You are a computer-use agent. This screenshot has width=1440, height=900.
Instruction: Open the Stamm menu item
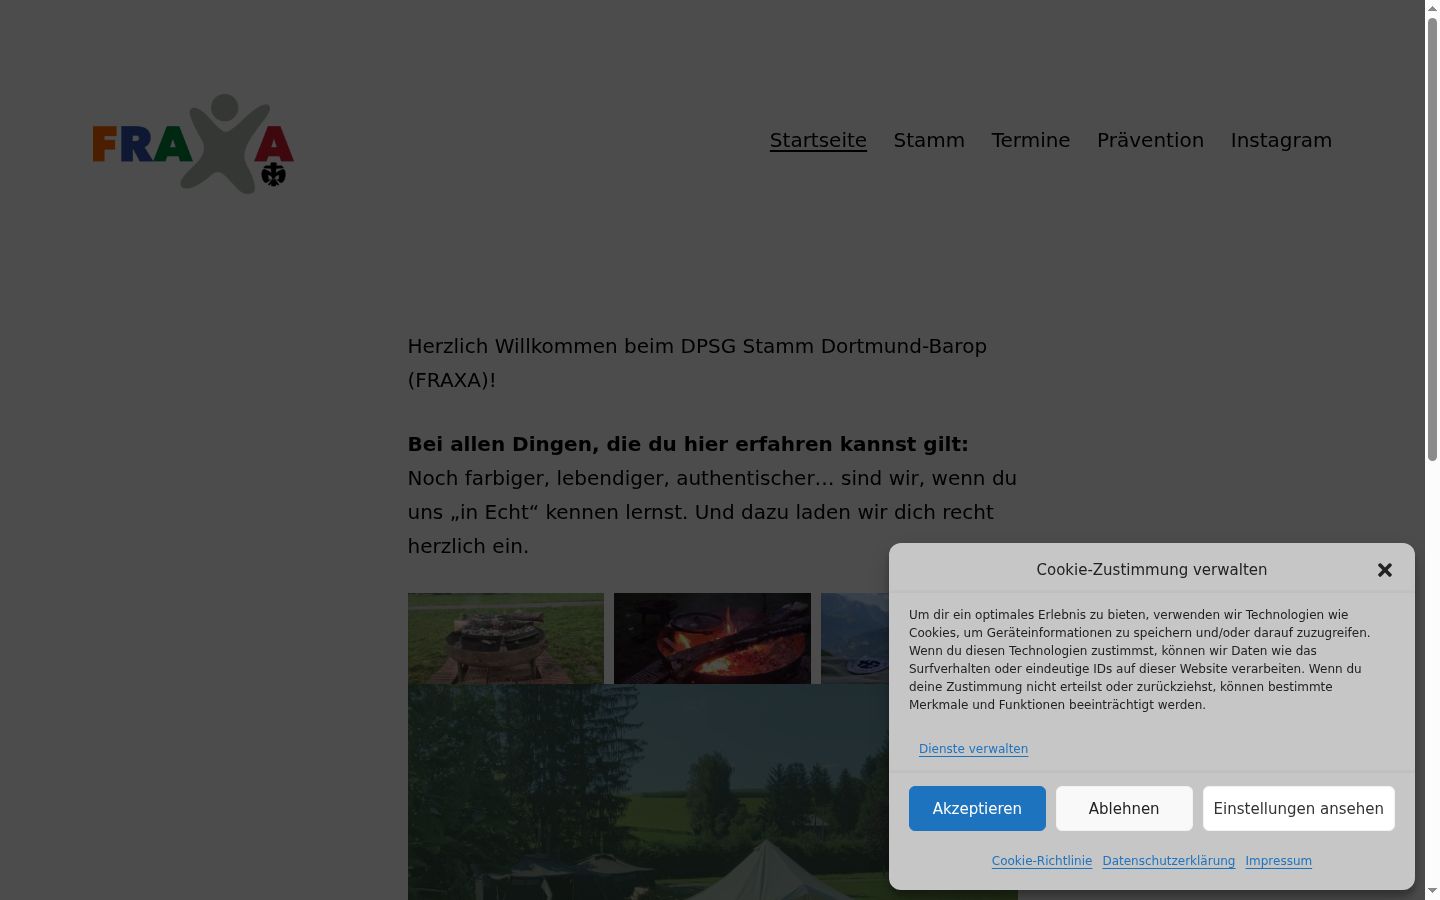pyautogui.click(x=929, y=140)
